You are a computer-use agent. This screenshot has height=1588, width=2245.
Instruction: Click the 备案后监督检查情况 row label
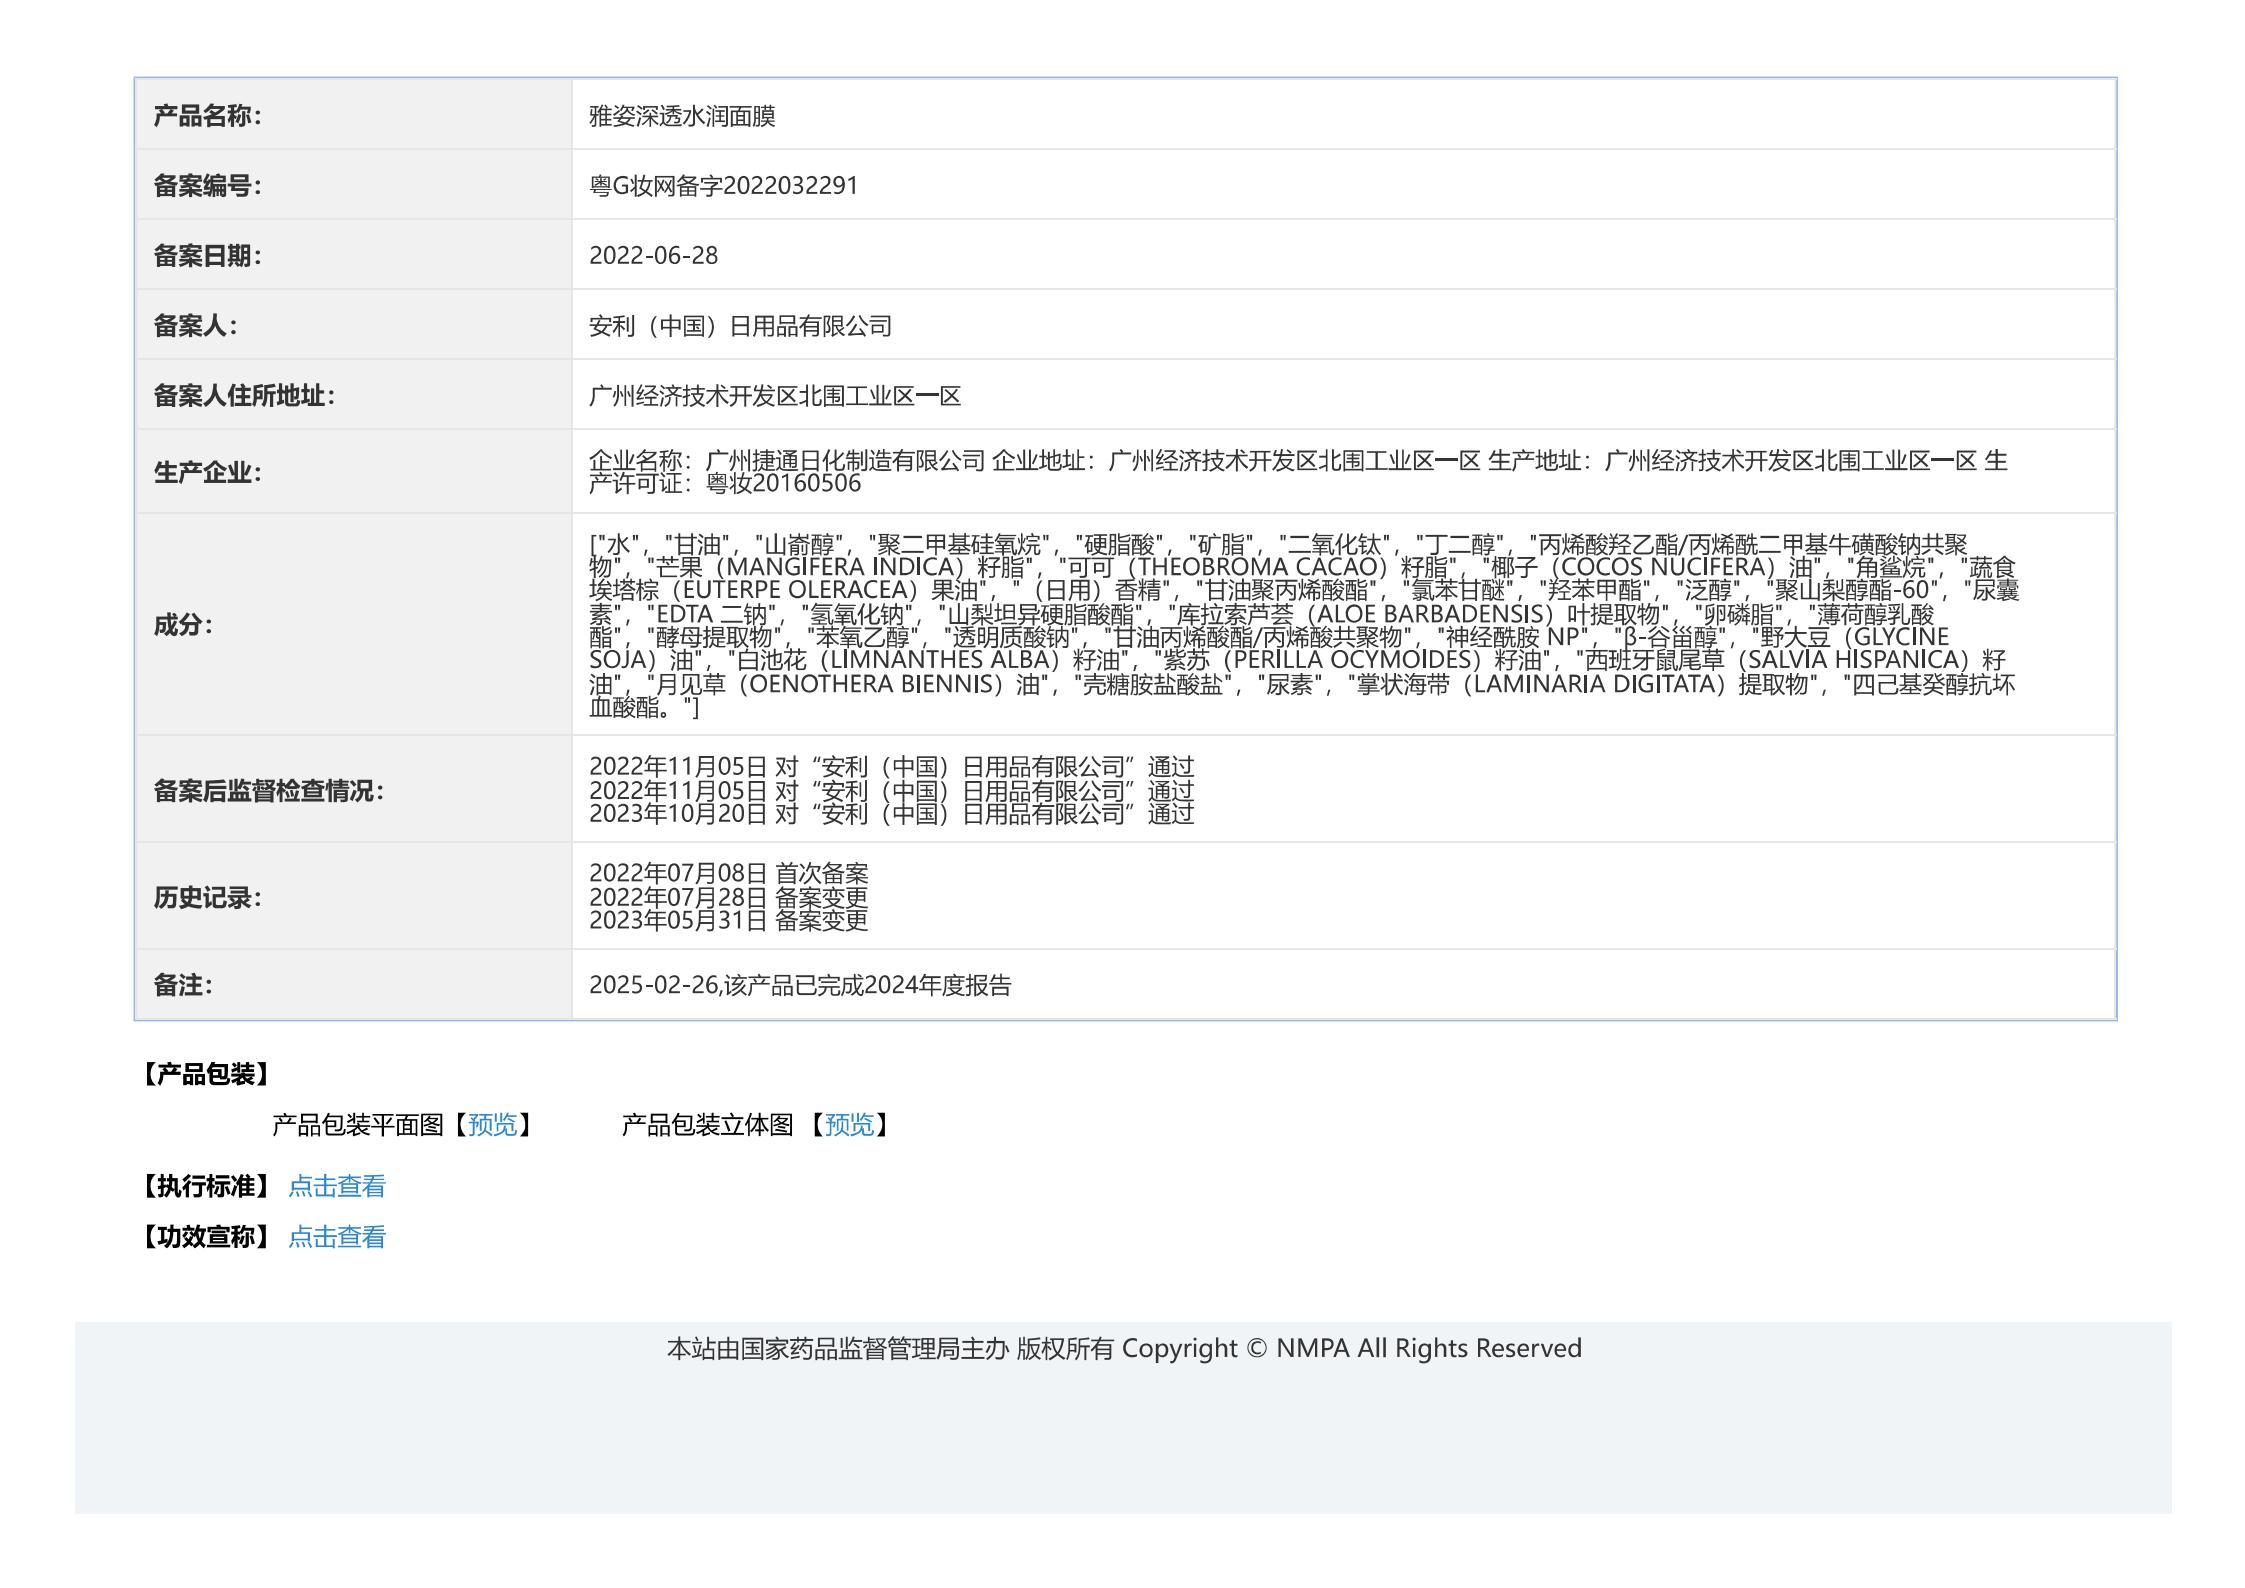[x=268, y=791]
